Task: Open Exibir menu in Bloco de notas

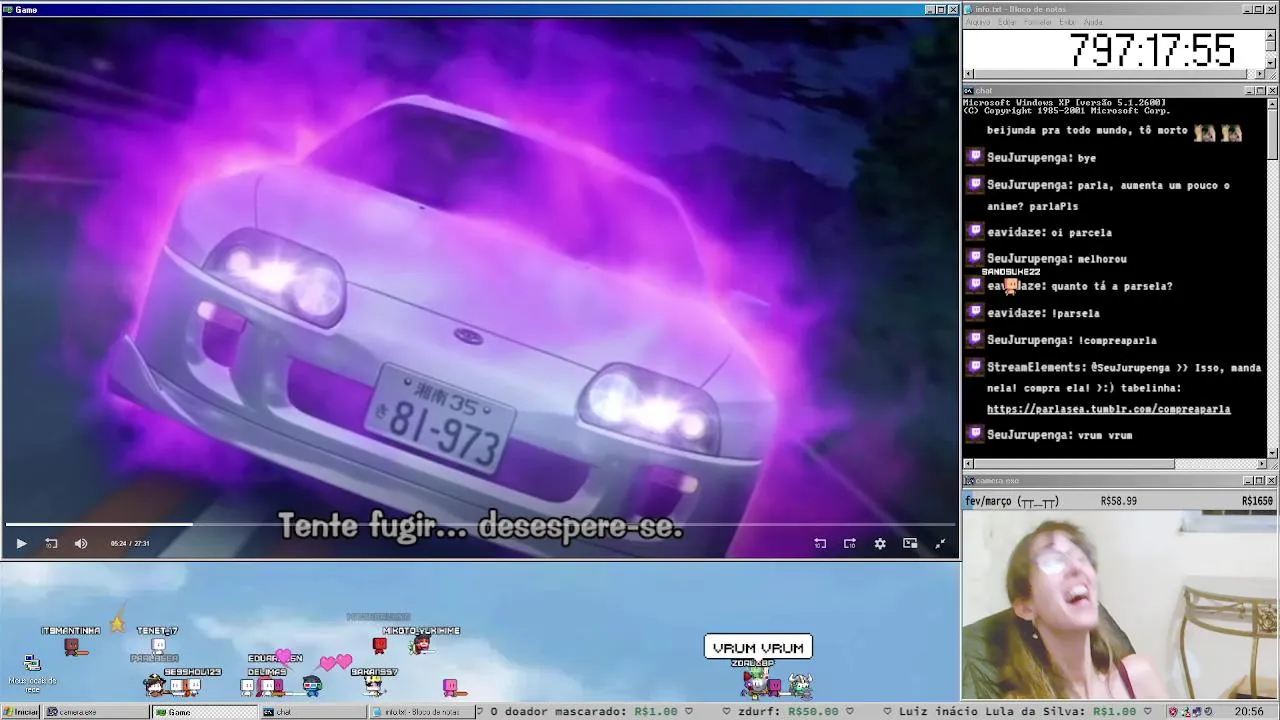Action: point(1067,22)
